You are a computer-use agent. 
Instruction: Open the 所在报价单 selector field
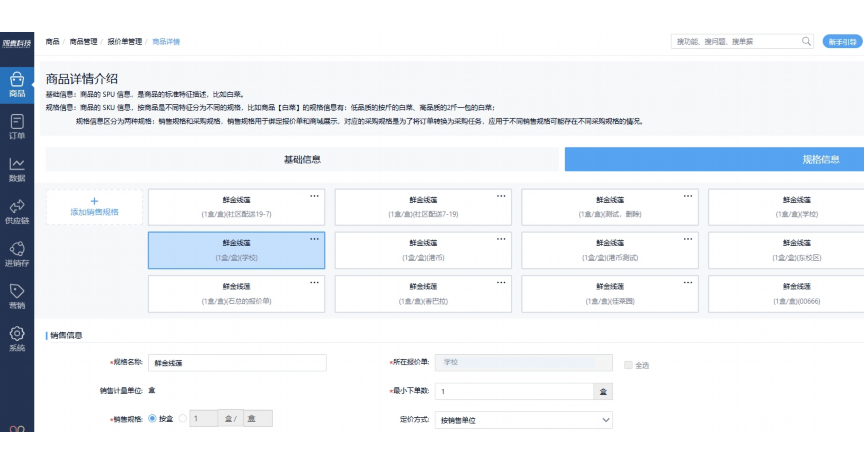pyautogui.click(x=523, y=362)
